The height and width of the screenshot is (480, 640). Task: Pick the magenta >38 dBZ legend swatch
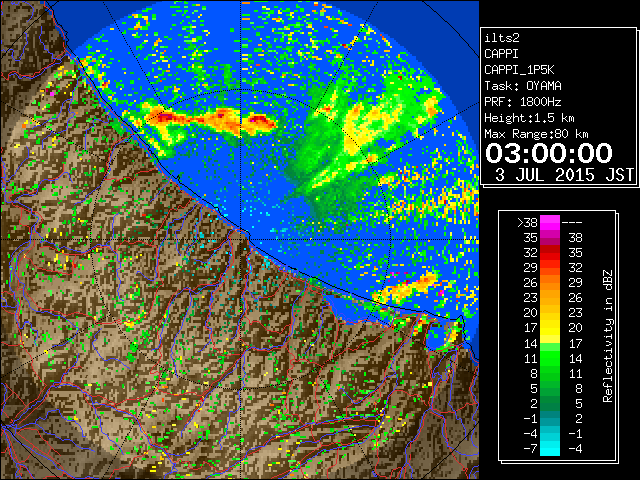pos(550,223)
